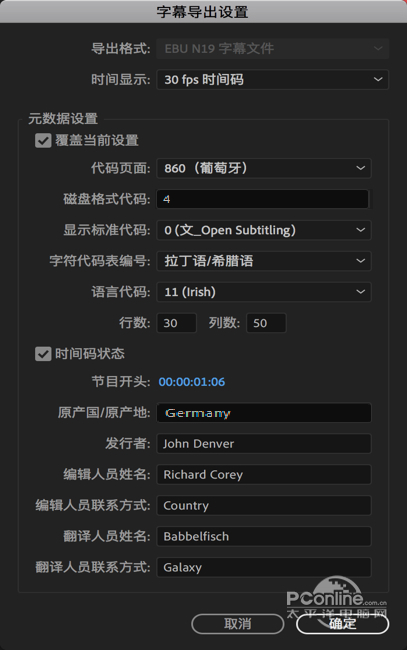Click the 行数 field containing 30
The height and width of the screenshot is (650, 407).
(x=177, y=323)
